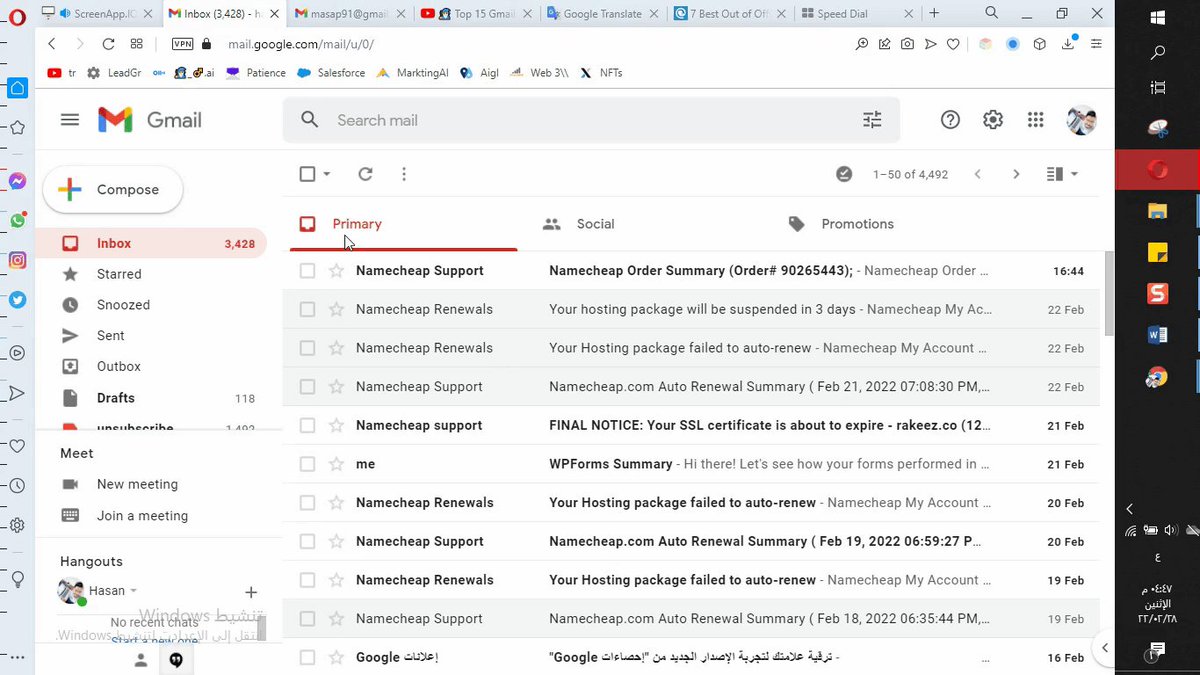Open Instagram in Opera sidebar
1200x675 pixels.
pyautogui.click(x=17, y=260)
